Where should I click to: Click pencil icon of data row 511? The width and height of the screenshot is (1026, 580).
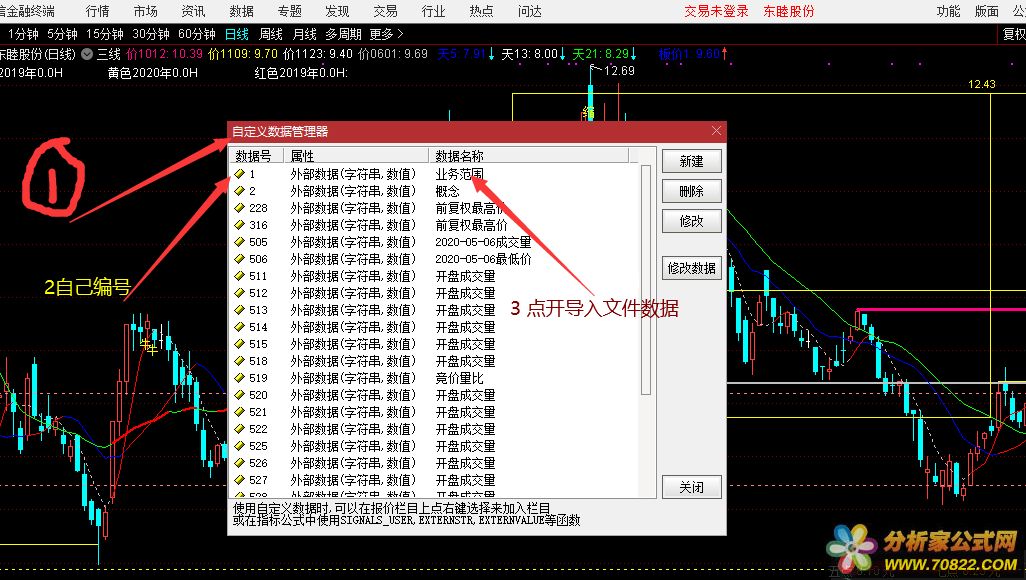pyautogui.click(x=239, y=276)
